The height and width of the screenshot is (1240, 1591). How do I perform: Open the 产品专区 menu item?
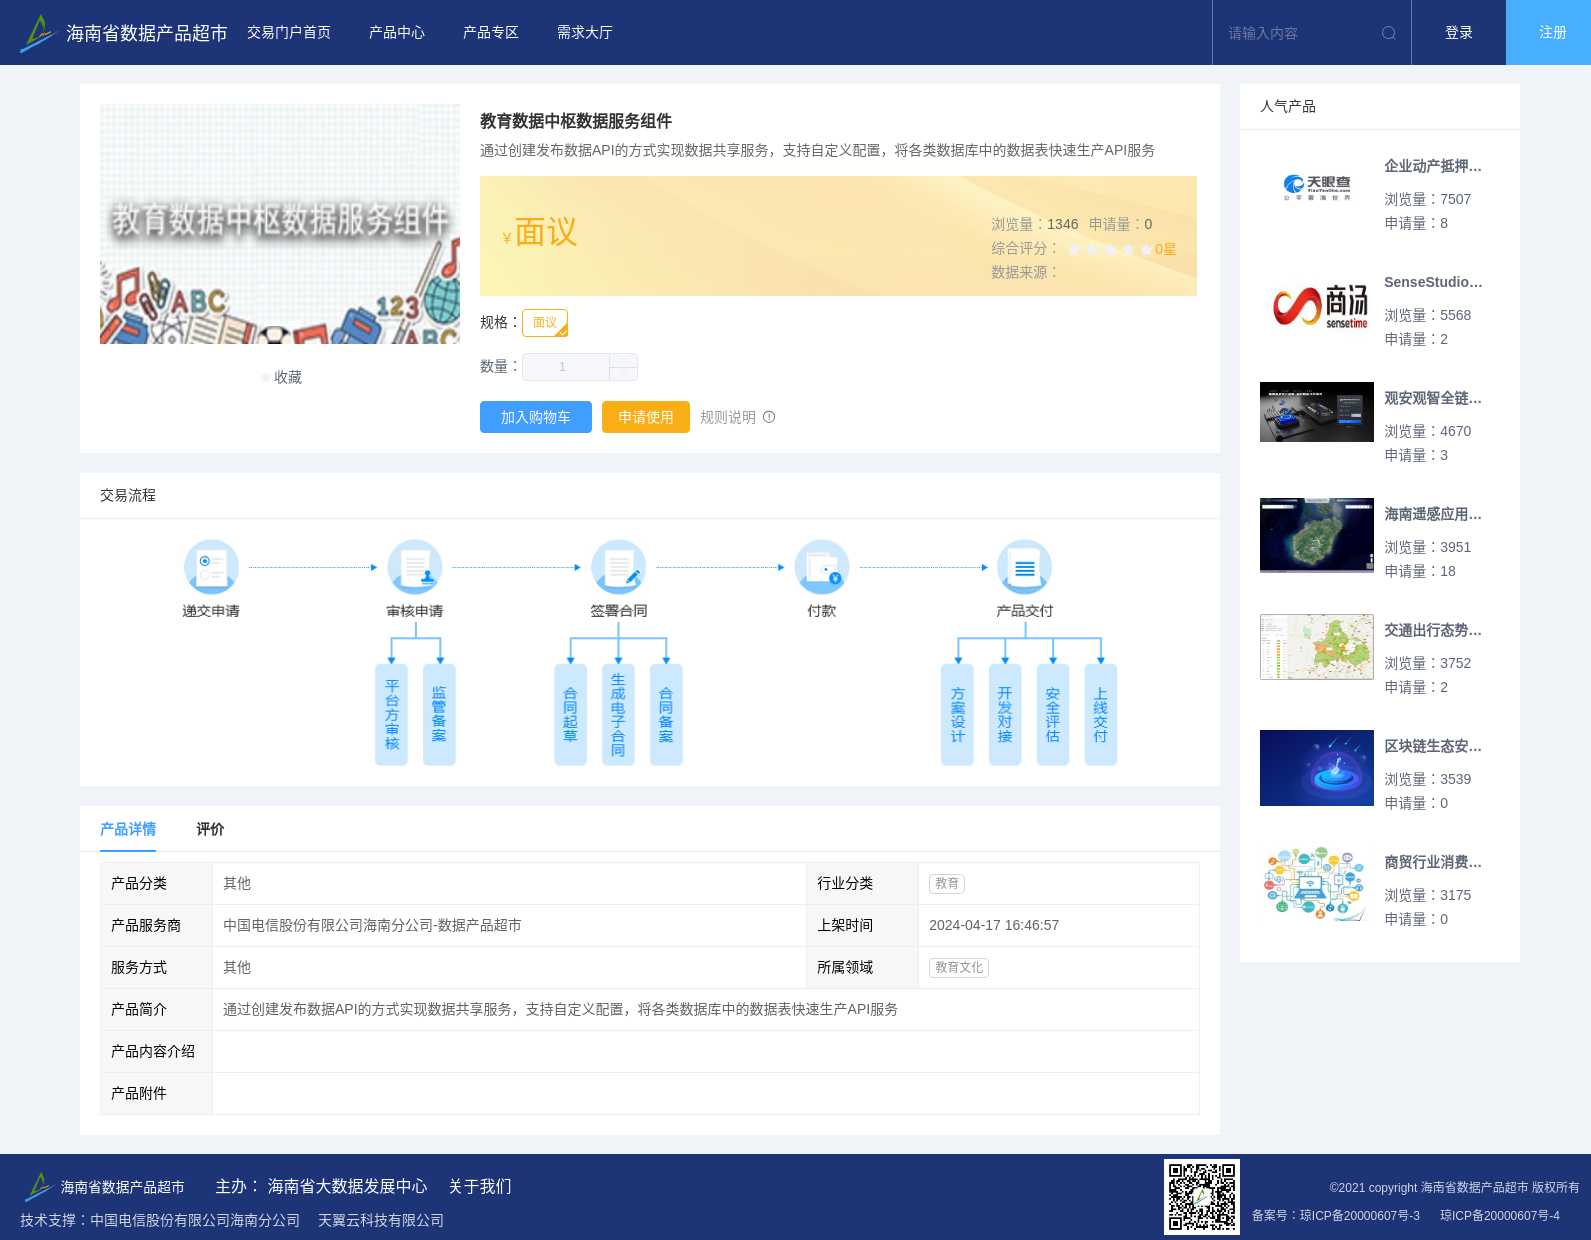pyautogui.click(x=491, y=33)
